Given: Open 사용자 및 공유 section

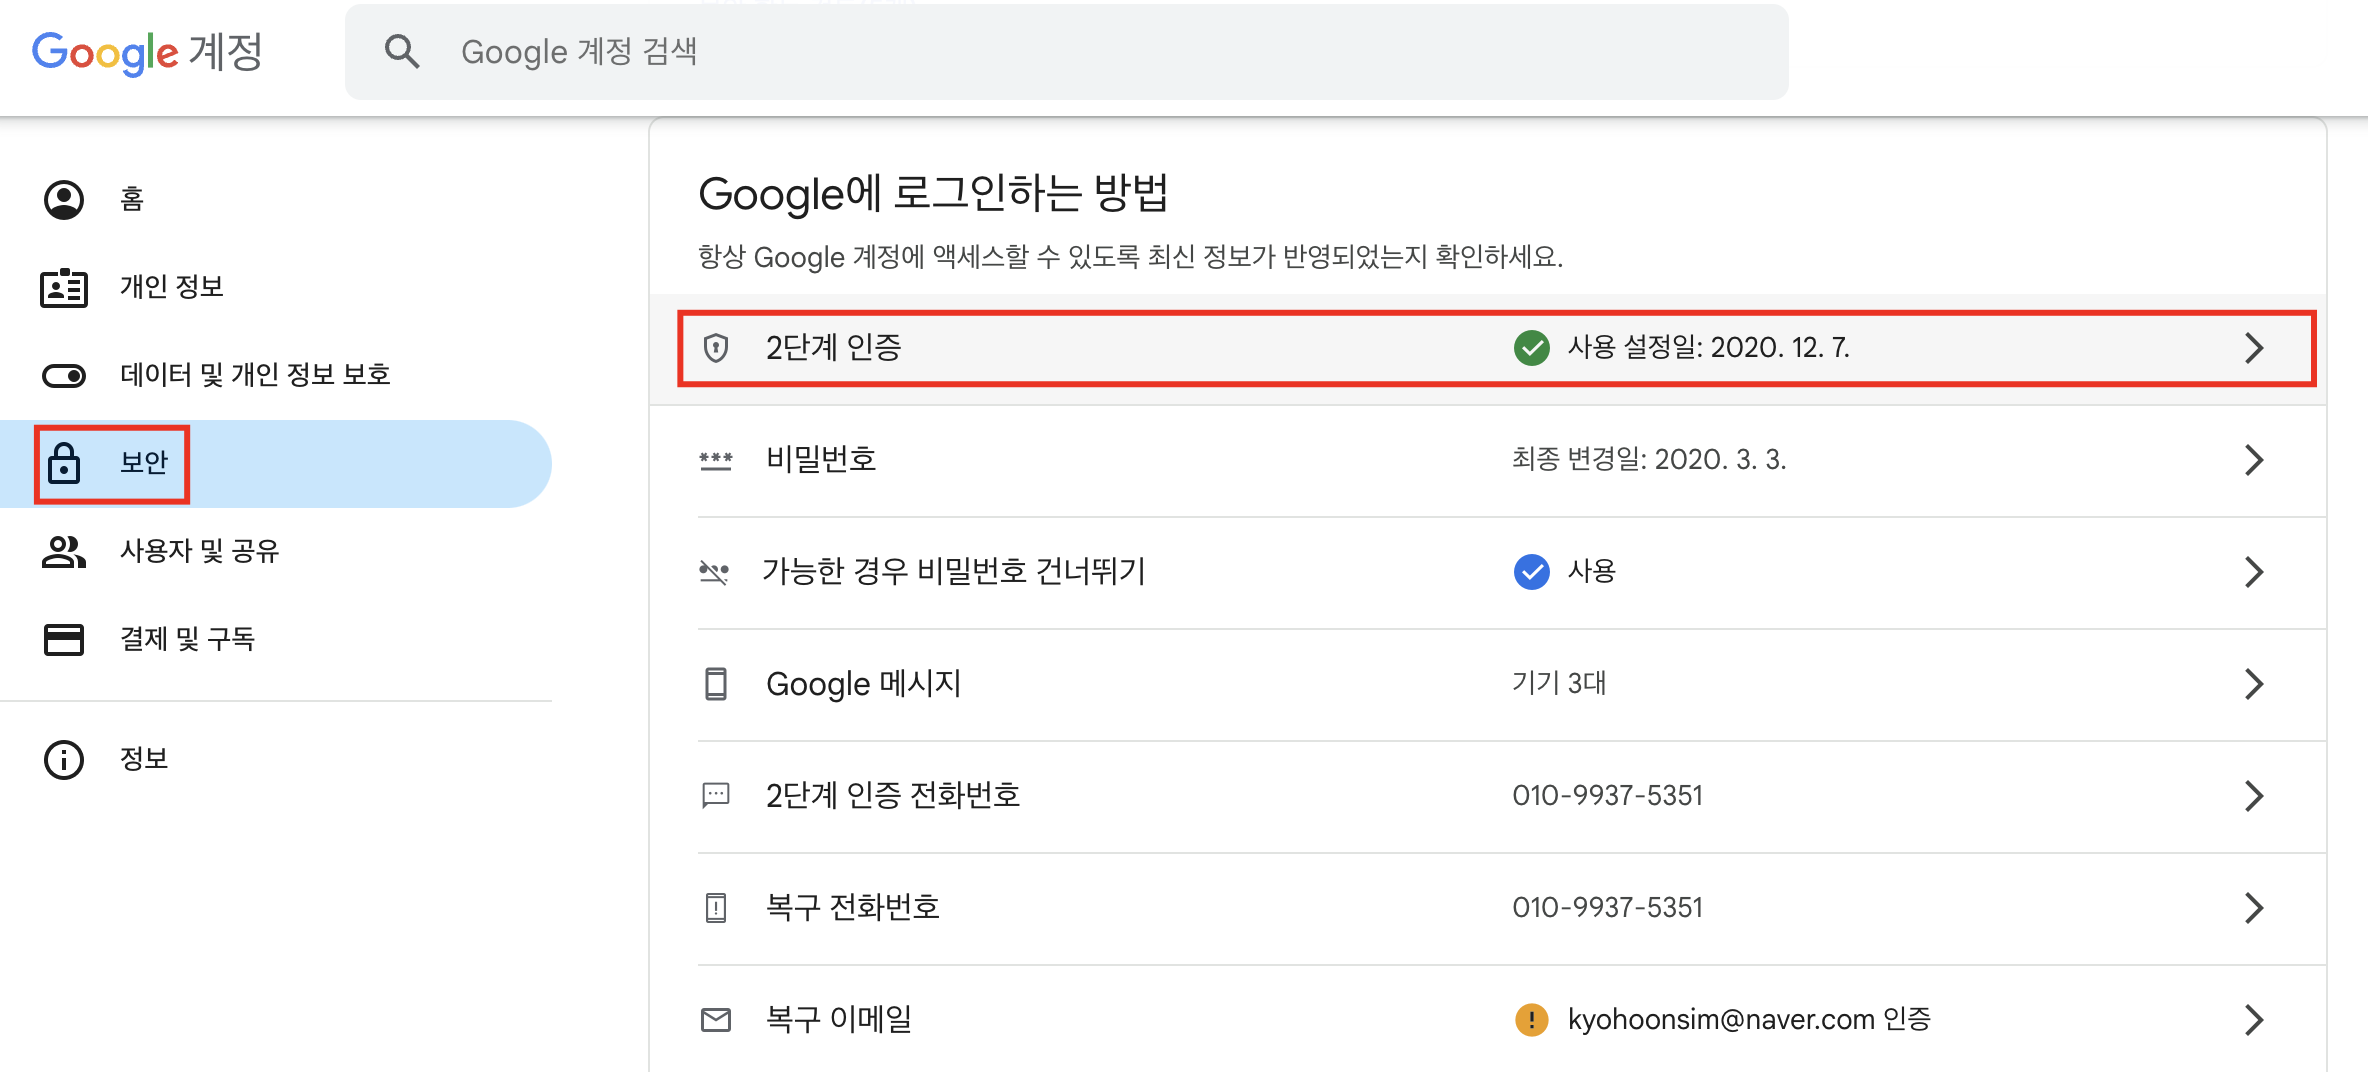Looking at the screenshot, I should pyautogui.click(x=276, y=551).
